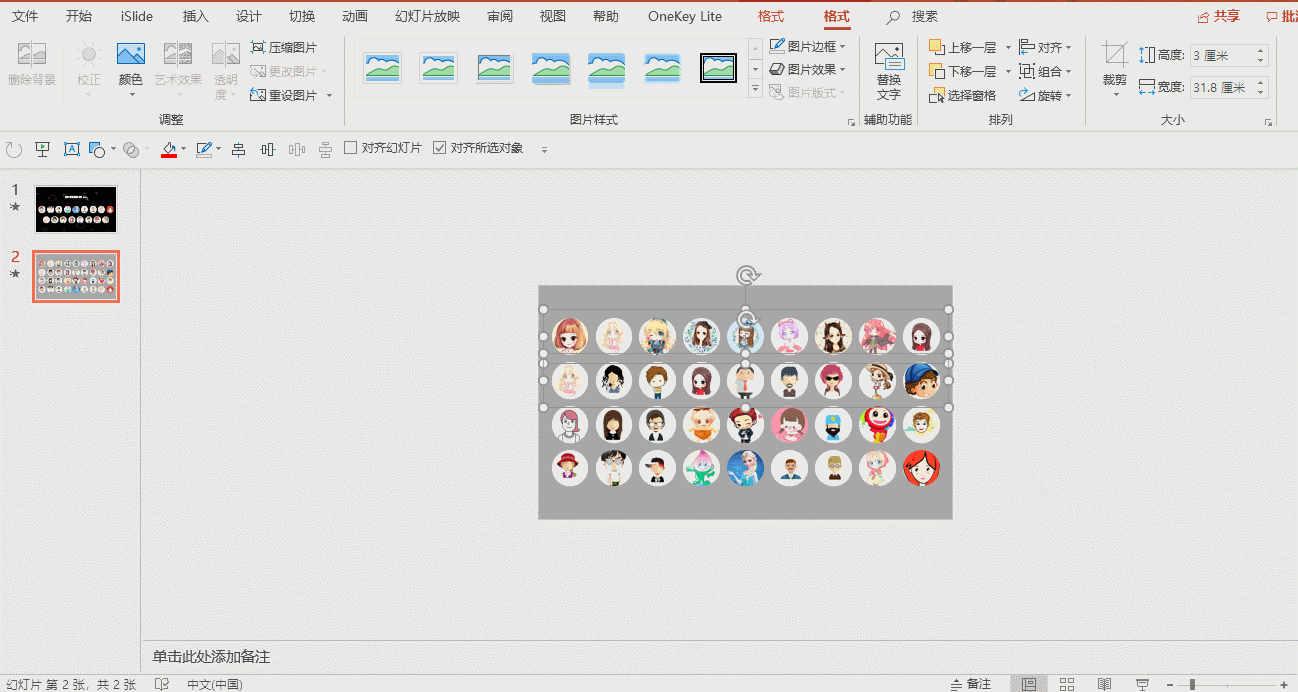
Task: Click align middle vertically icon in quick toolbar
Action: click(x=267, y=149)
